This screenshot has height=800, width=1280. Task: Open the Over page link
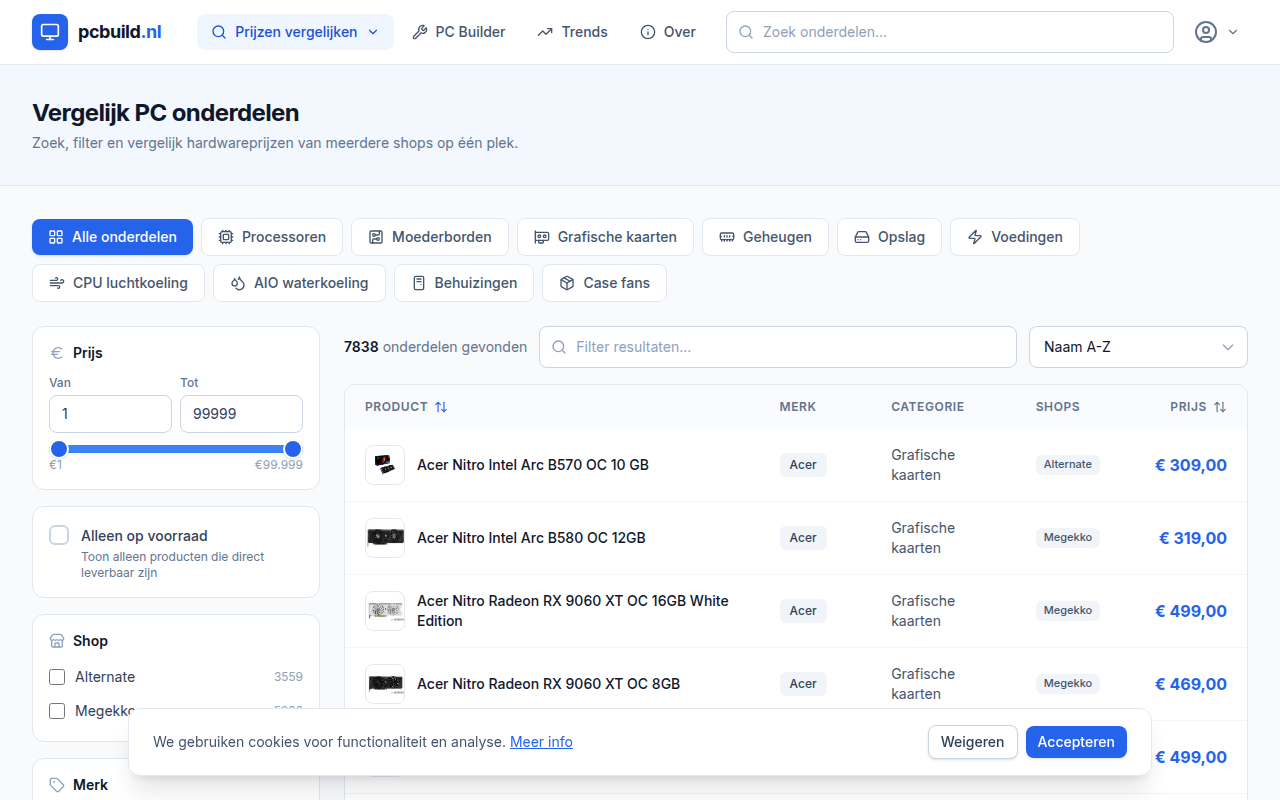(668, 32)
